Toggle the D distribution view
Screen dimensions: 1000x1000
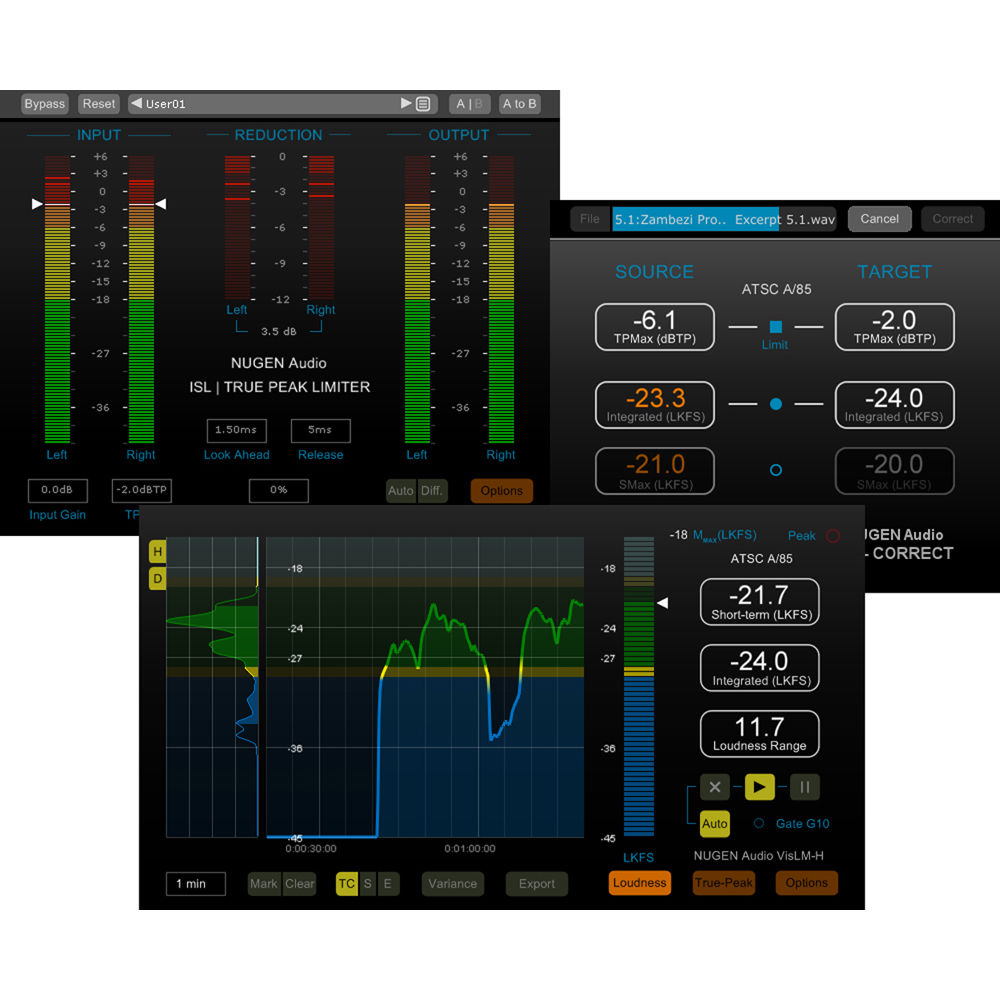(157, 578)
